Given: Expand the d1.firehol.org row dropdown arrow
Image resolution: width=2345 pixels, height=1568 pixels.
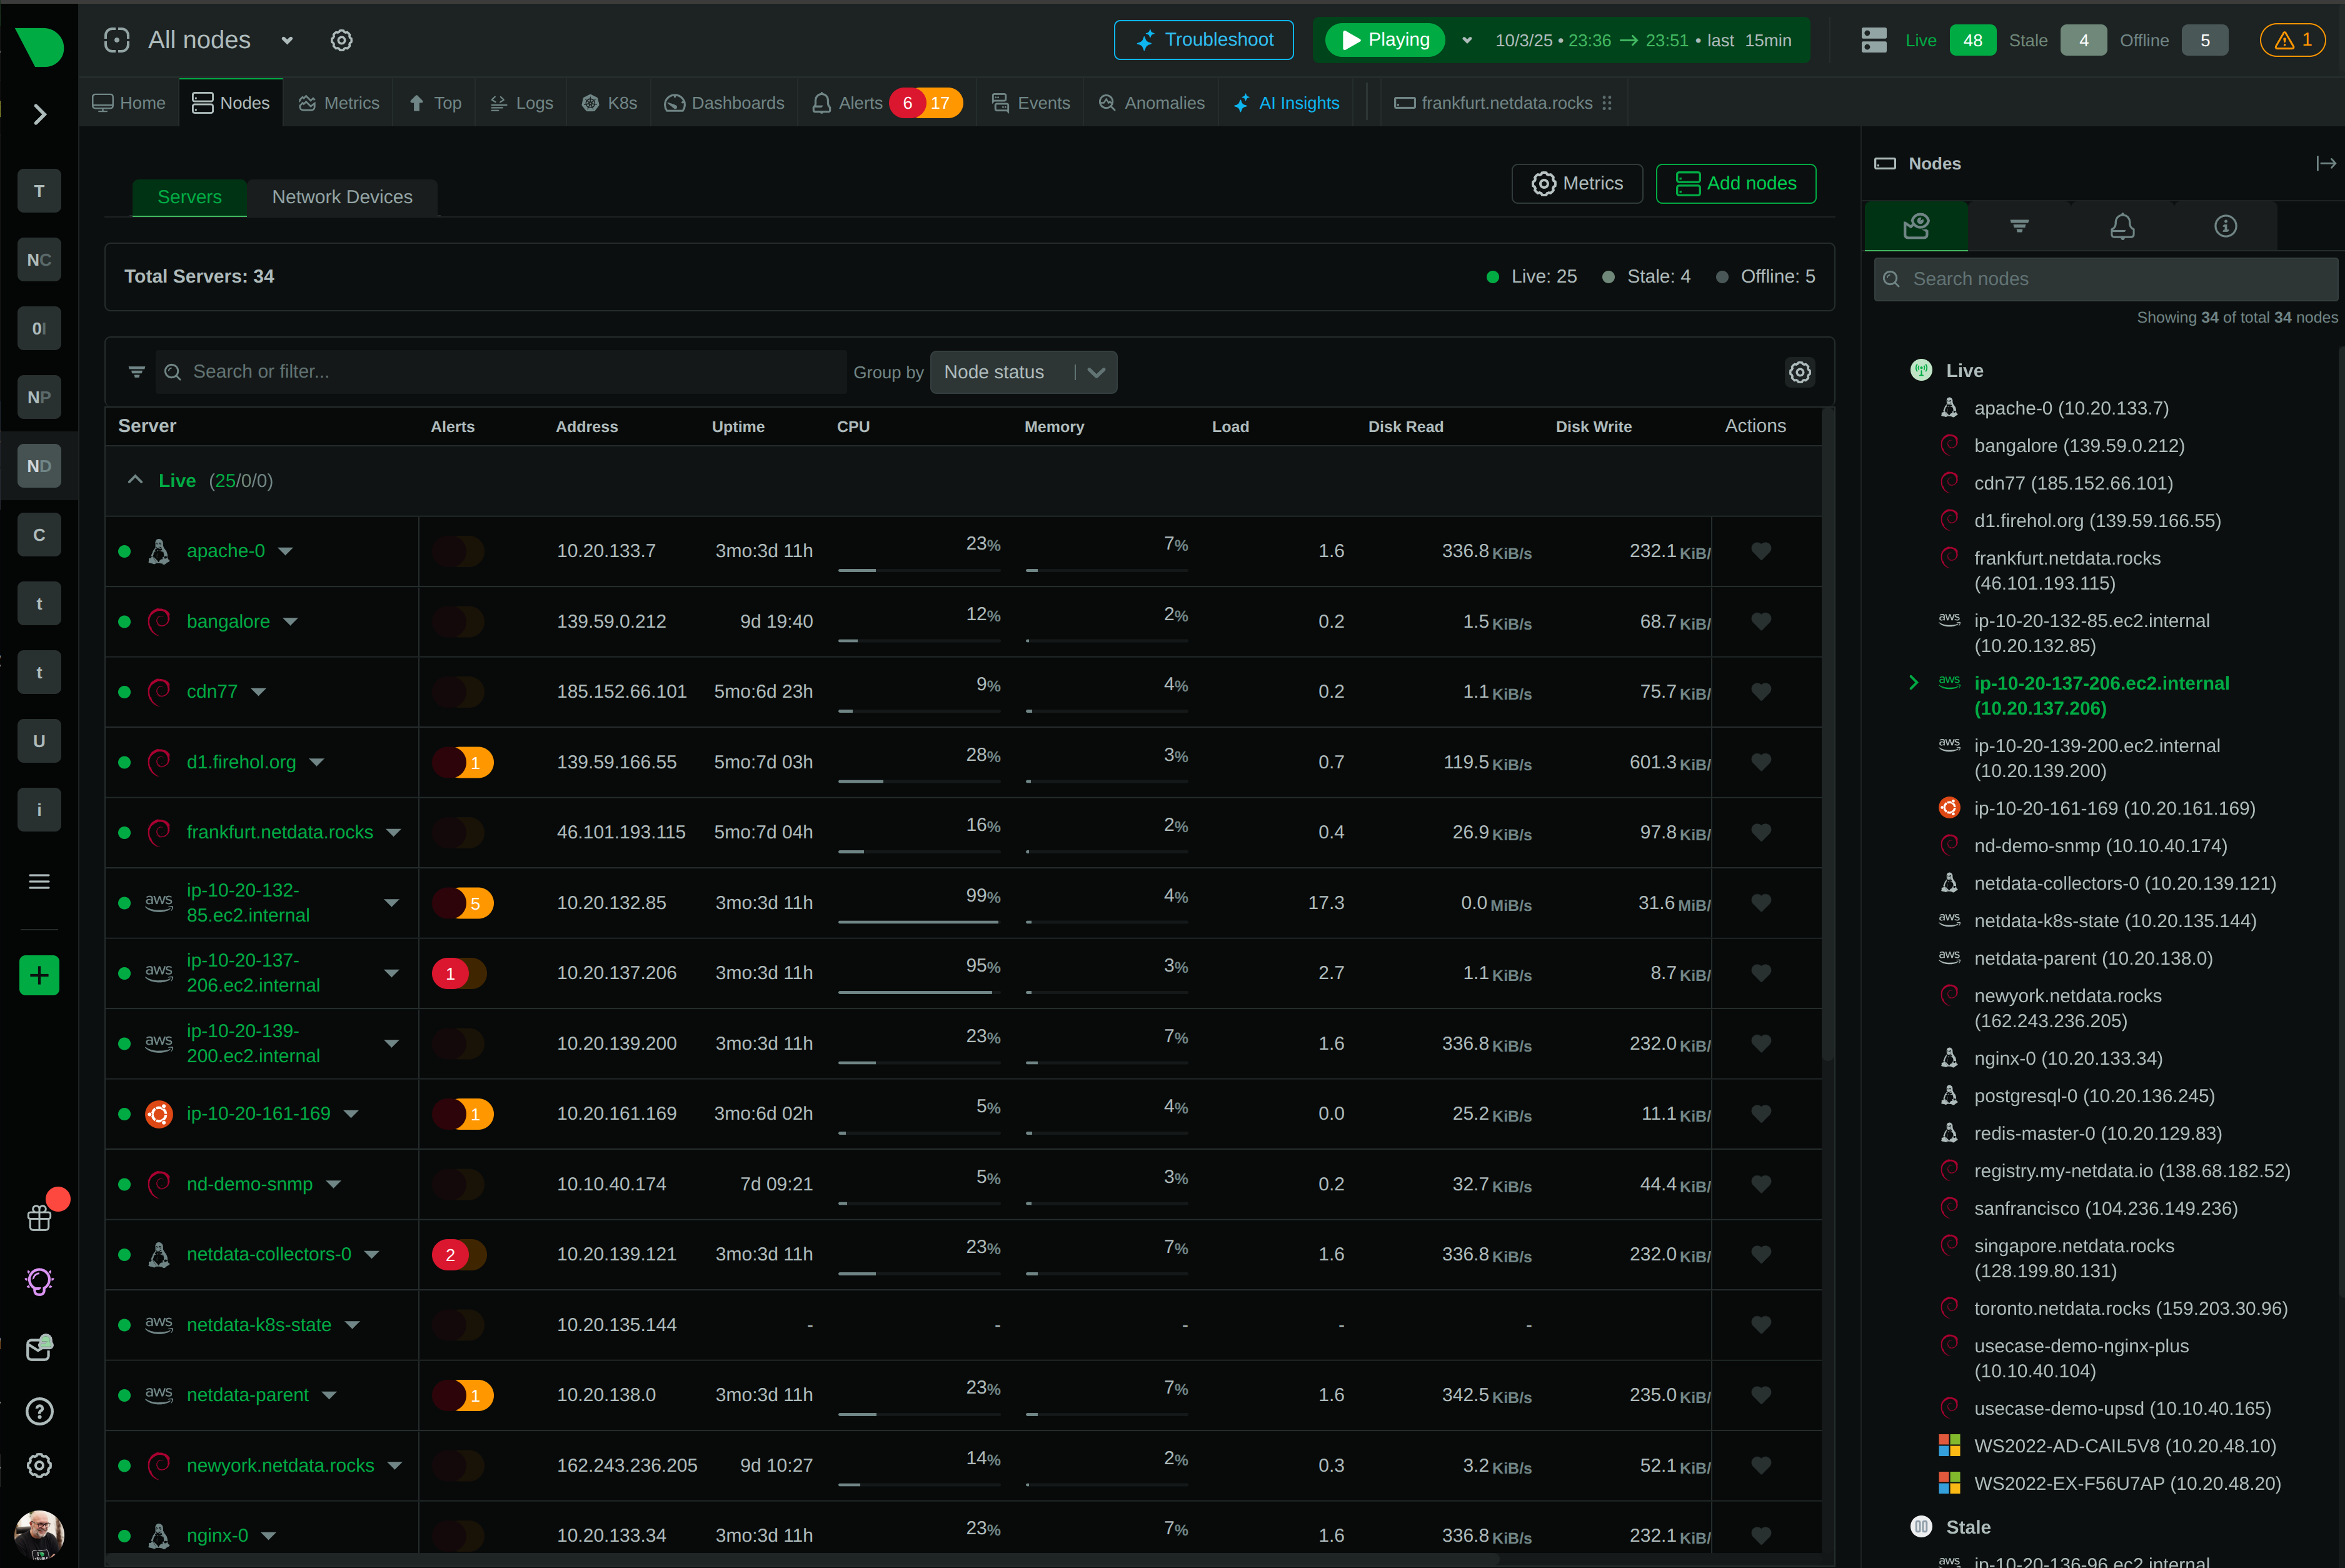Looking at the screenshot, I should pyautogui.click(x=317, y=762).
